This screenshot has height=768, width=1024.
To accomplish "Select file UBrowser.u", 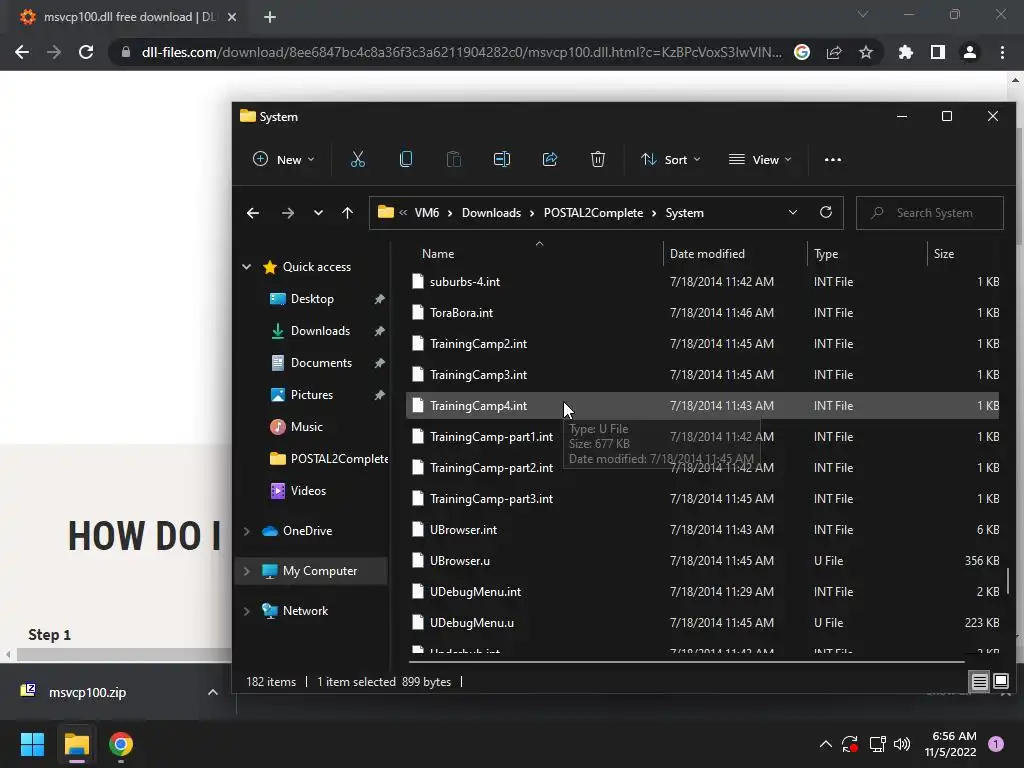I will [703, 560].
